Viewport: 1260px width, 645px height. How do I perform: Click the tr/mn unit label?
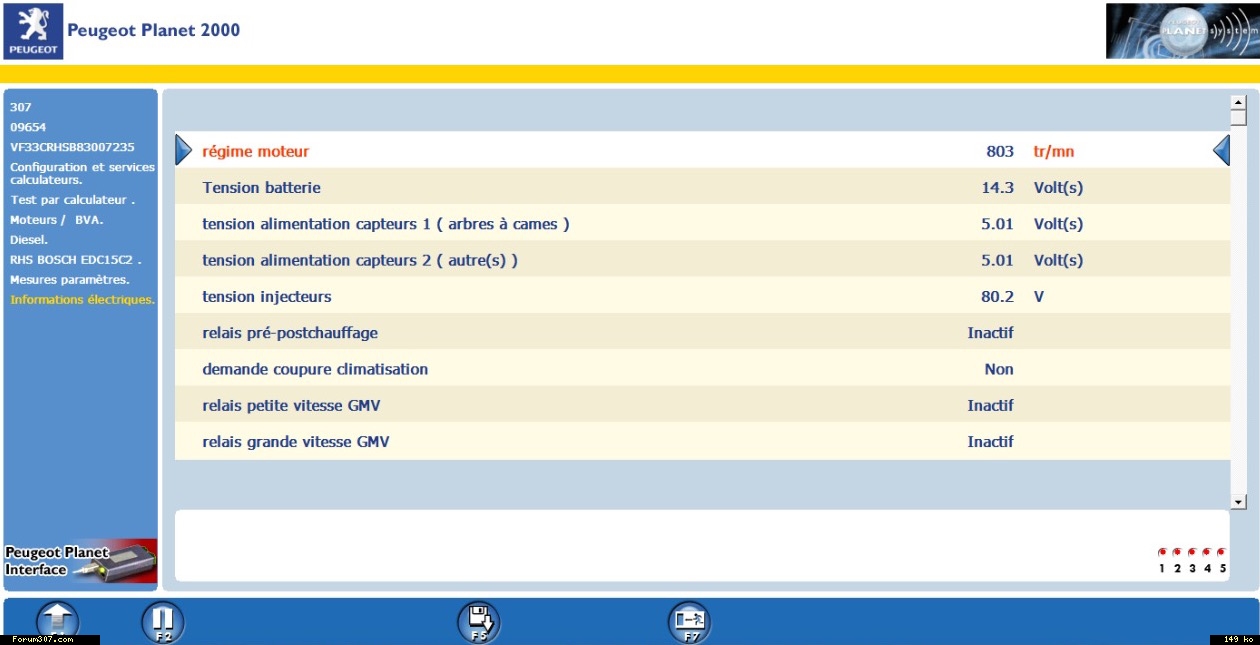click(1054, 152)
